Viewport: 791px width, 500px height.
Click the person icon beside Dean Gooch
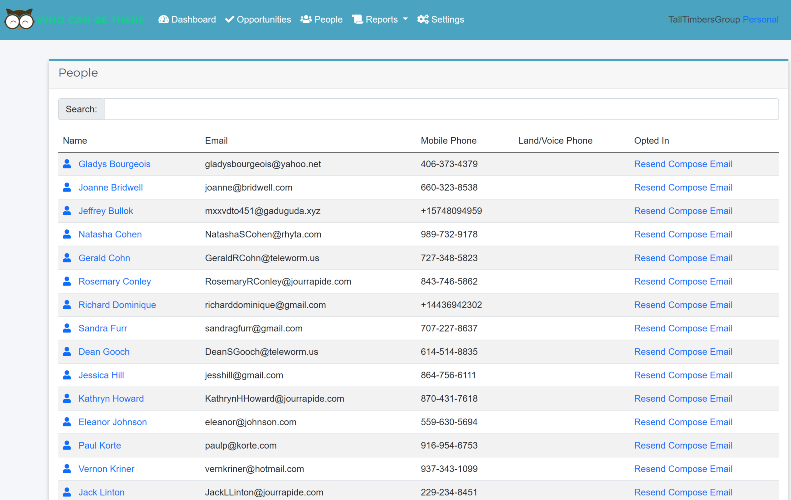tap(67, 352)
